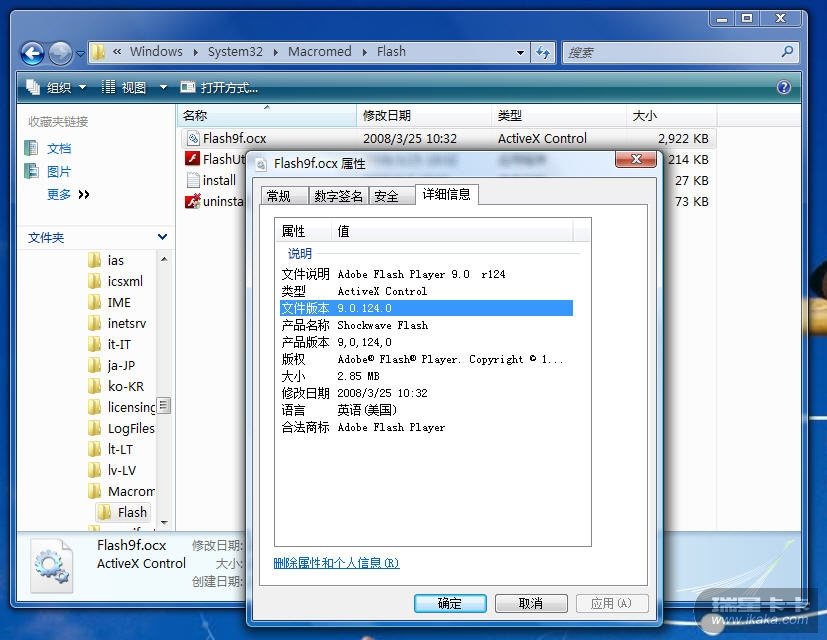The width and height of the screenshot is (827, 640).
Task: Open the 文档 favorite link
Action: (x=59, y=149)
